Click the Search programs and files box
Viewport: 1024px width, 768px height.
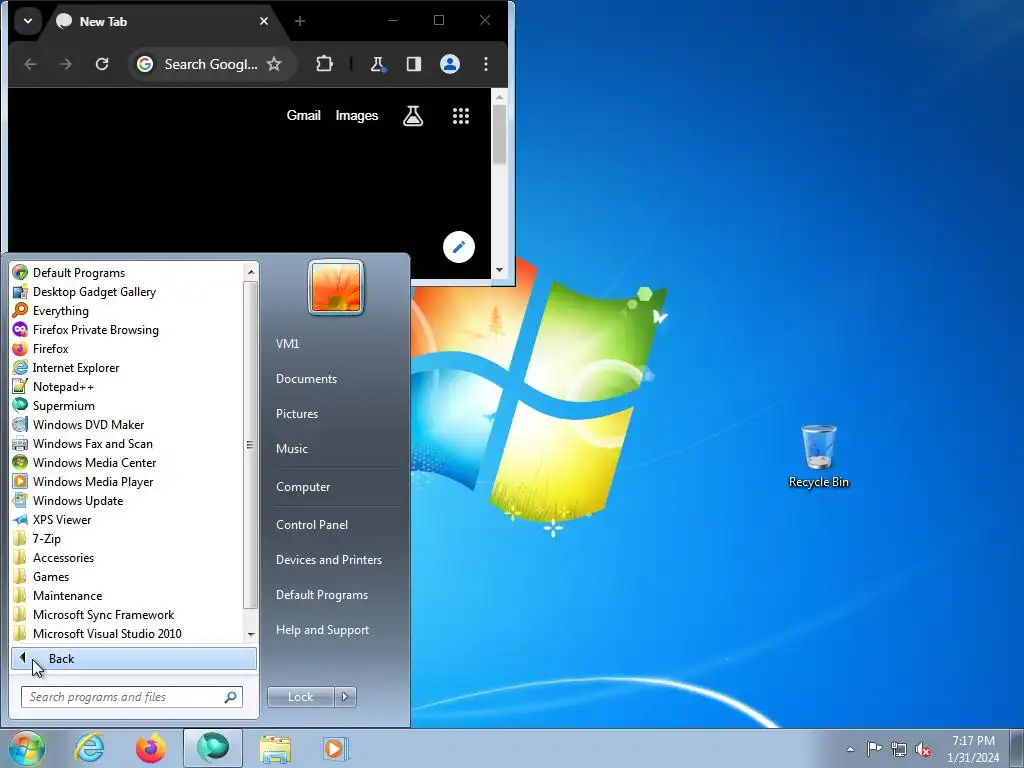click(132, 697)
